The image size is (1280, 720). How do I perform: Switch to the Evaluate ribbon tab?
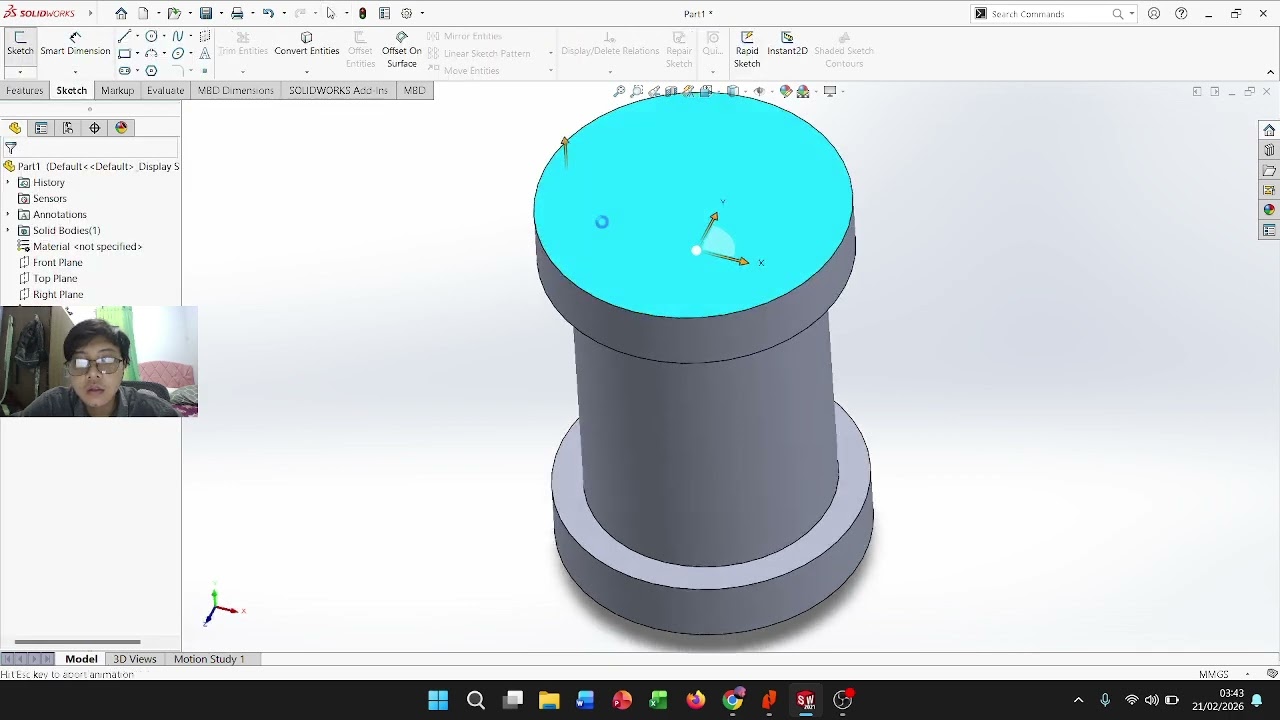(x=165, y=91)
